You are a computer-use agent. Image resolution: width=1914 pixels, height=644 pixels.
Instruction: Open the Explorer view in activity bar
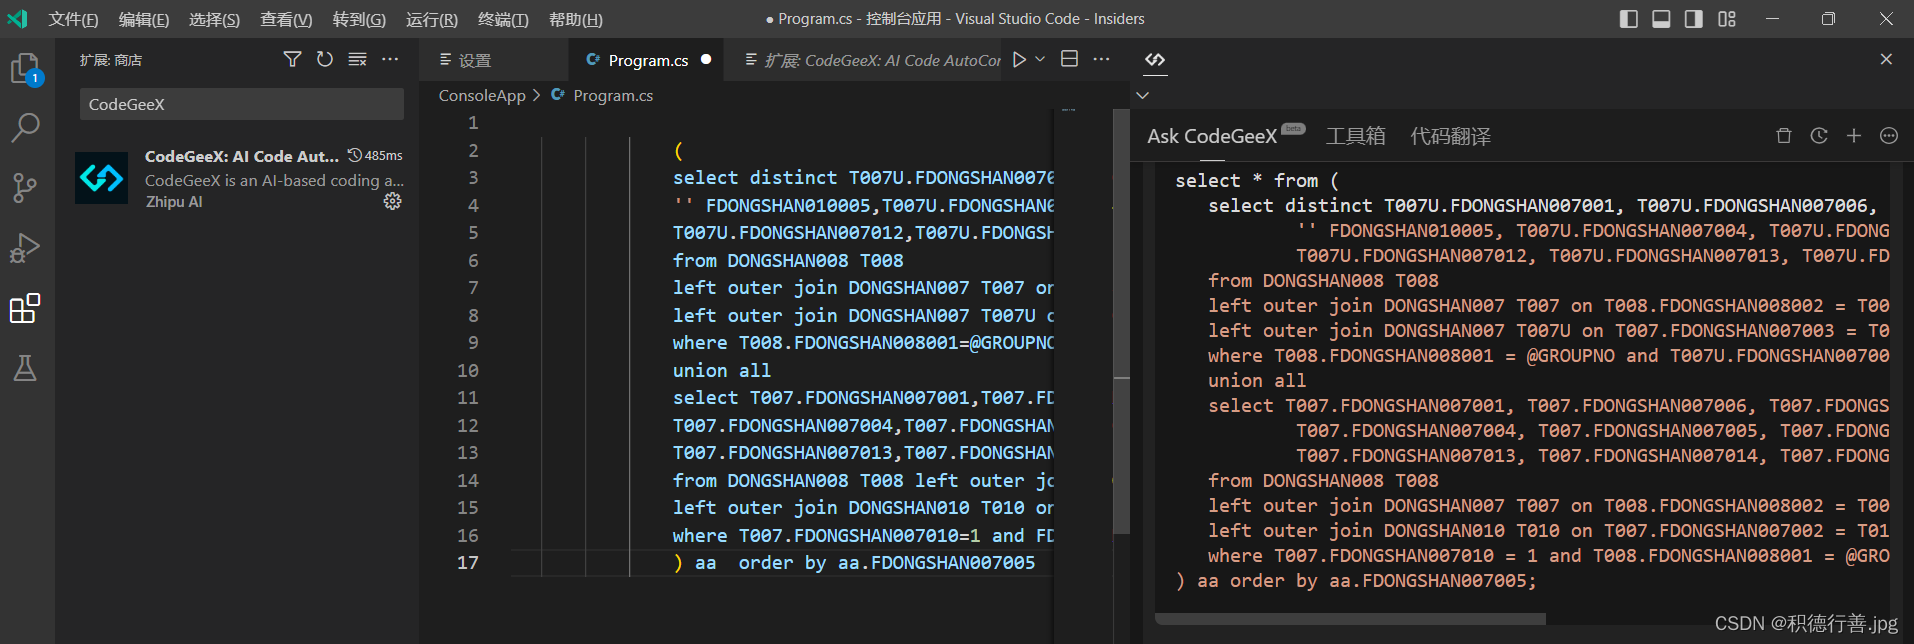click(x=25, y=68)
